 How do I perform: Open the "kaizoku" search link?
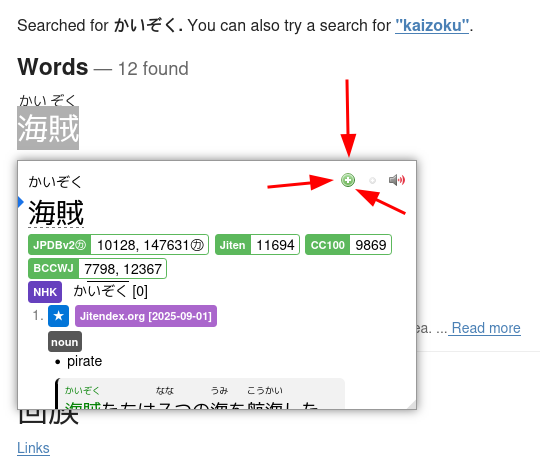point(432,25)
